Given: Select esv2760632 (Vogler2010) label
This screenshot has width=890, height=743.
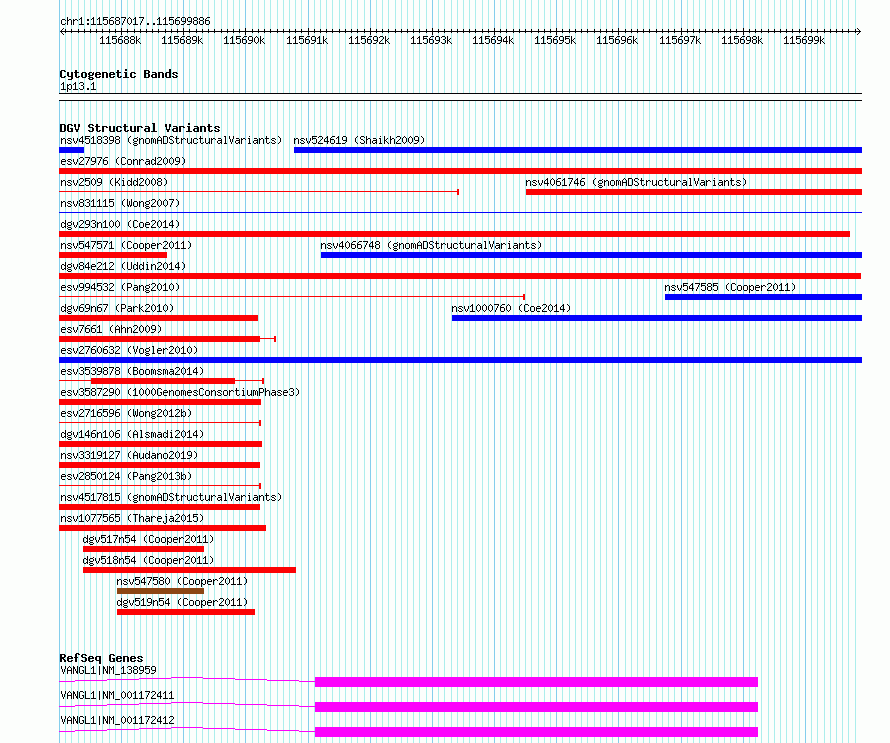Looking at the screenshot, I should (129, 350).
